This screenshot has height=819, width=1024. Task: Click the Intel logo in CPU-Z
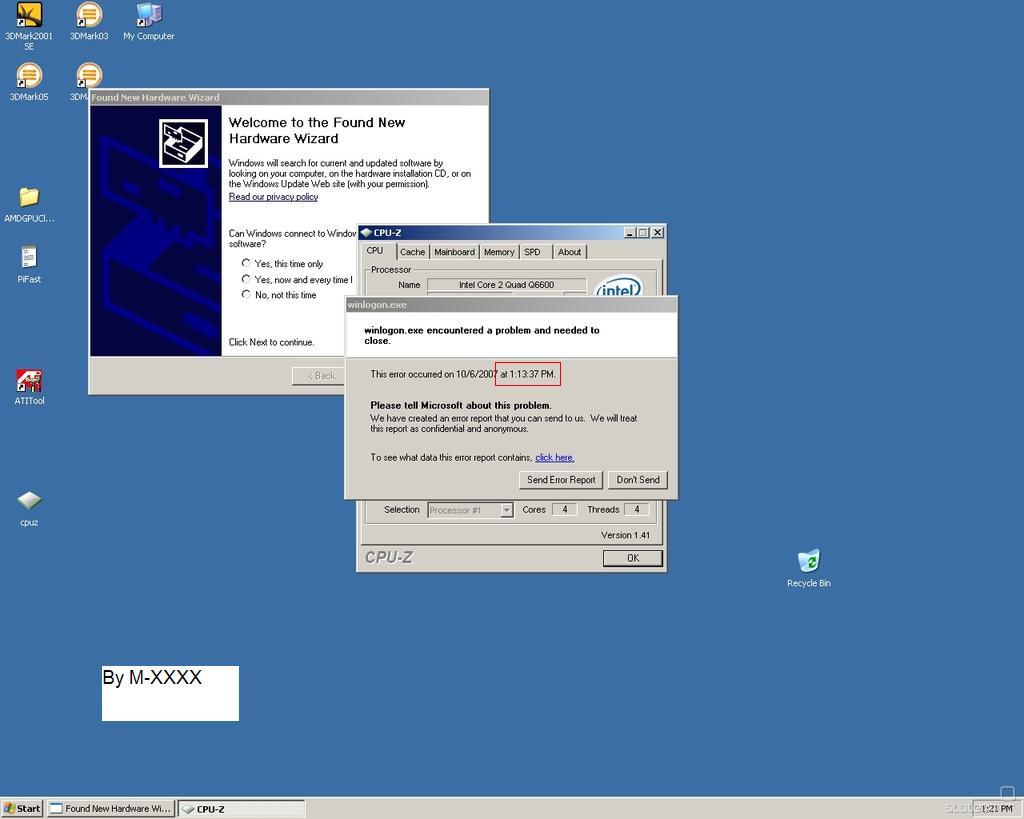pos(618,286)
